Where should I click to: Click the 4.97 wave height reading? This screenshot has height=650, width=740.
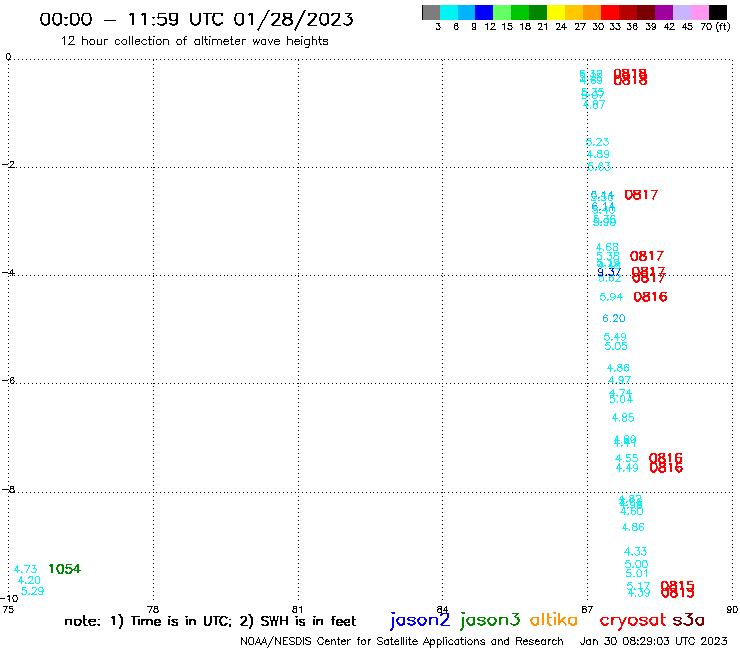coord(619,380)
